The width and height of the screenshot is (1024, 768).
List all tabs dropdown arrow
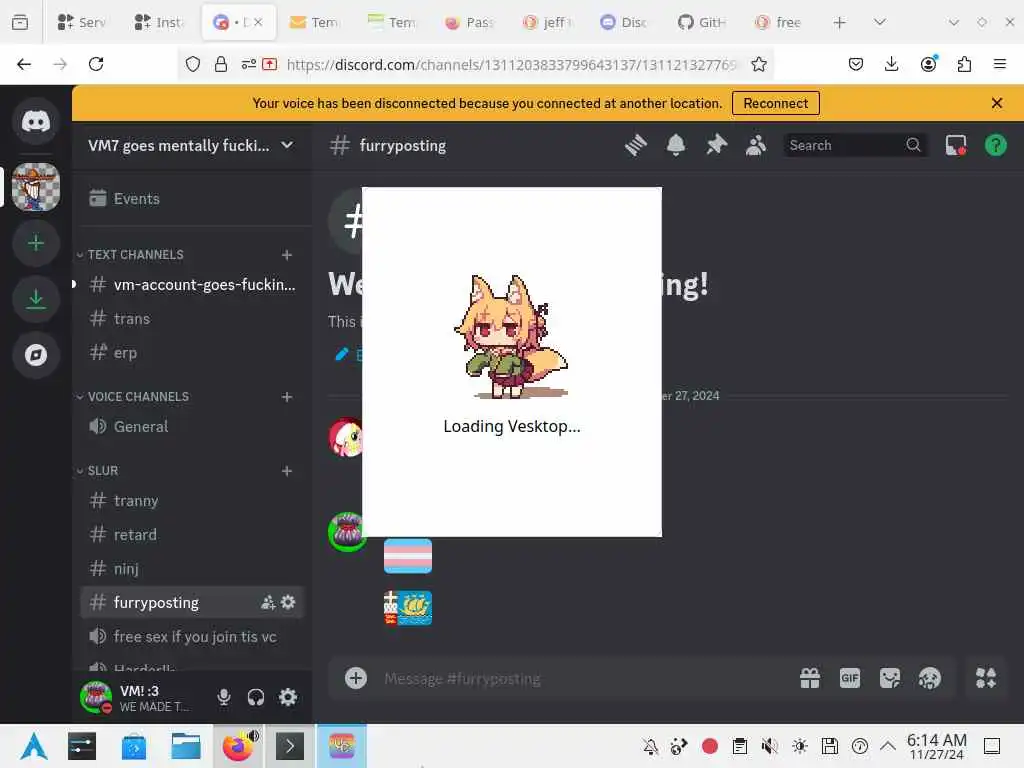point(880,22)
